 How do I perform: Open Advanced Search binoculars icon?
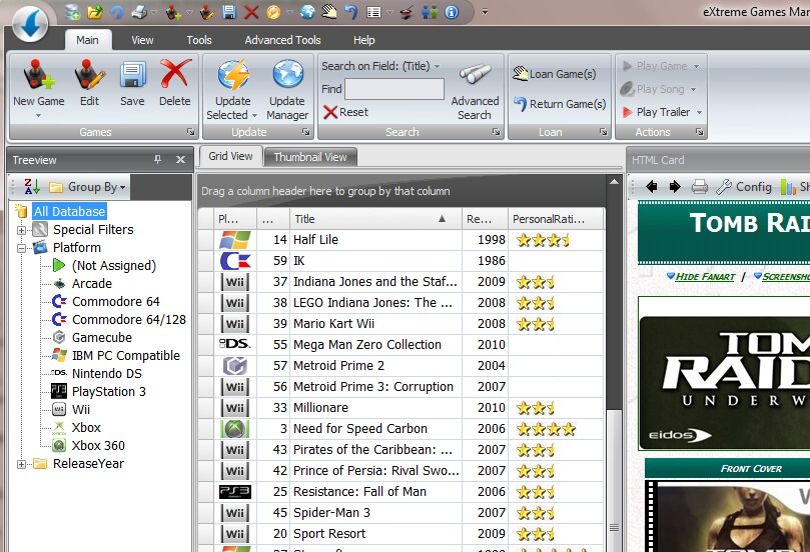[475, 75]
